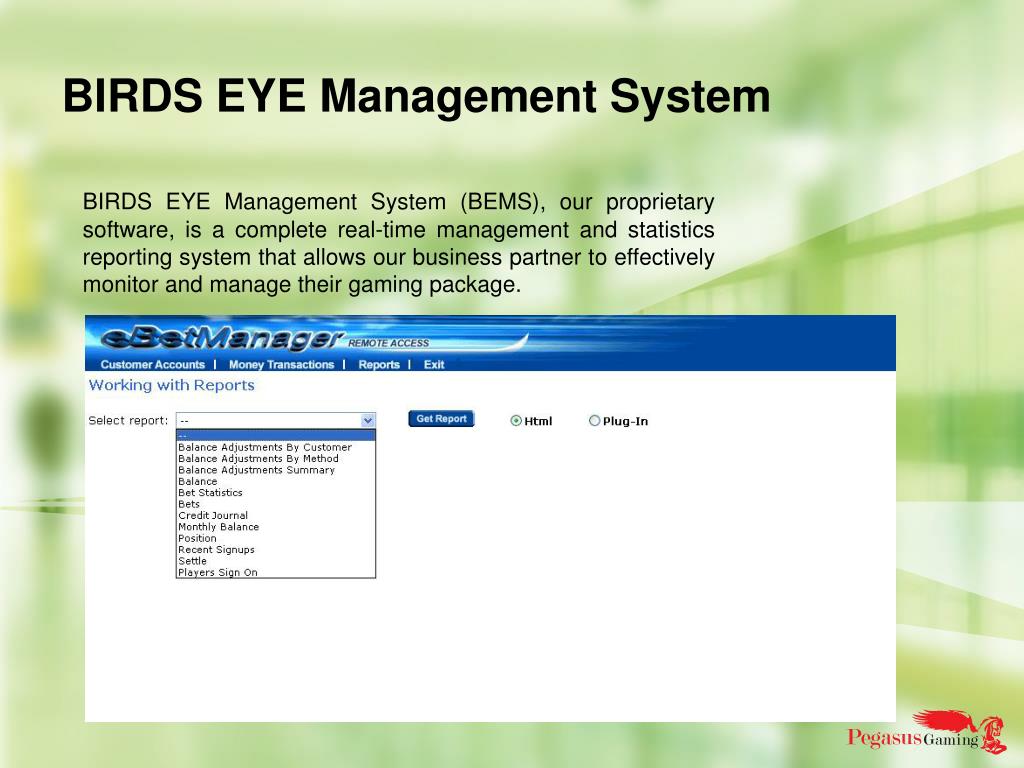Open the Money Transactions menu
1024x768 pixels.
coord(281,364)
